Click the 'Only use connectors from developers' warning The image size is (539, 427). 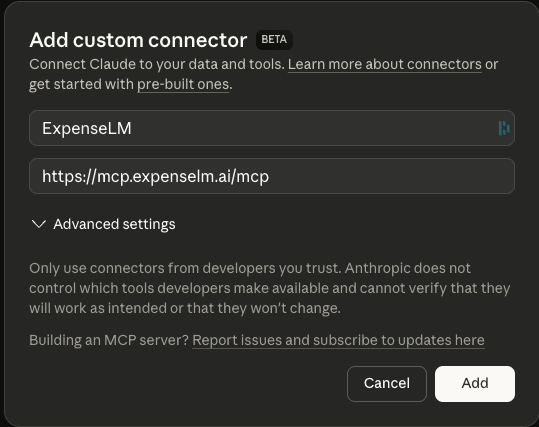coord(270,288)
